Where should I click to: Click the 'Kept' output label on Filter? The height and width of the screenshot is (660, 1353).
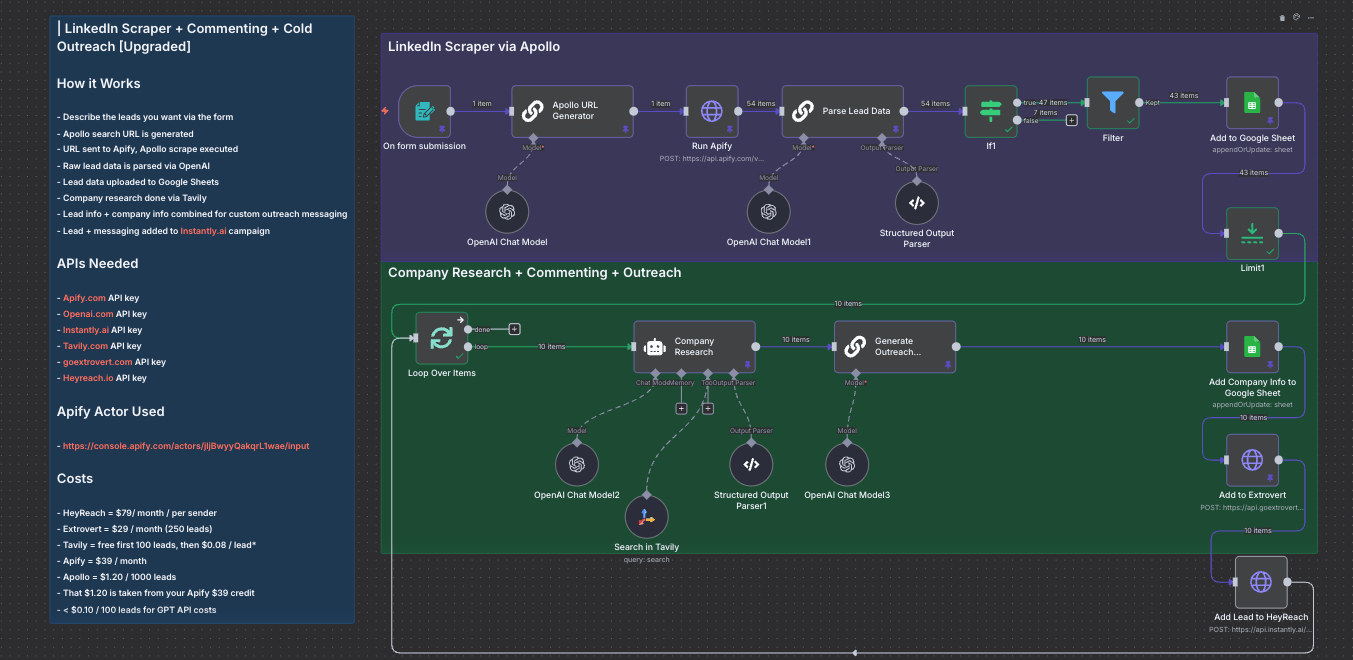tap(1153, 103)
